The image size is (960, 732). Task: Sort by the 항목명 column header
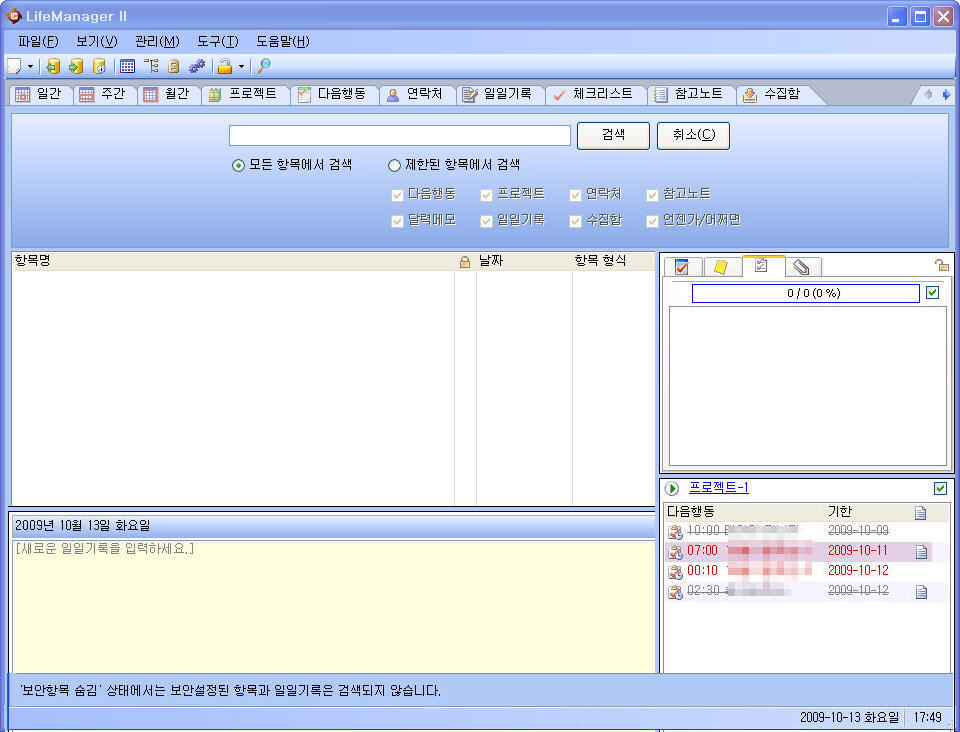coord(233,261)
